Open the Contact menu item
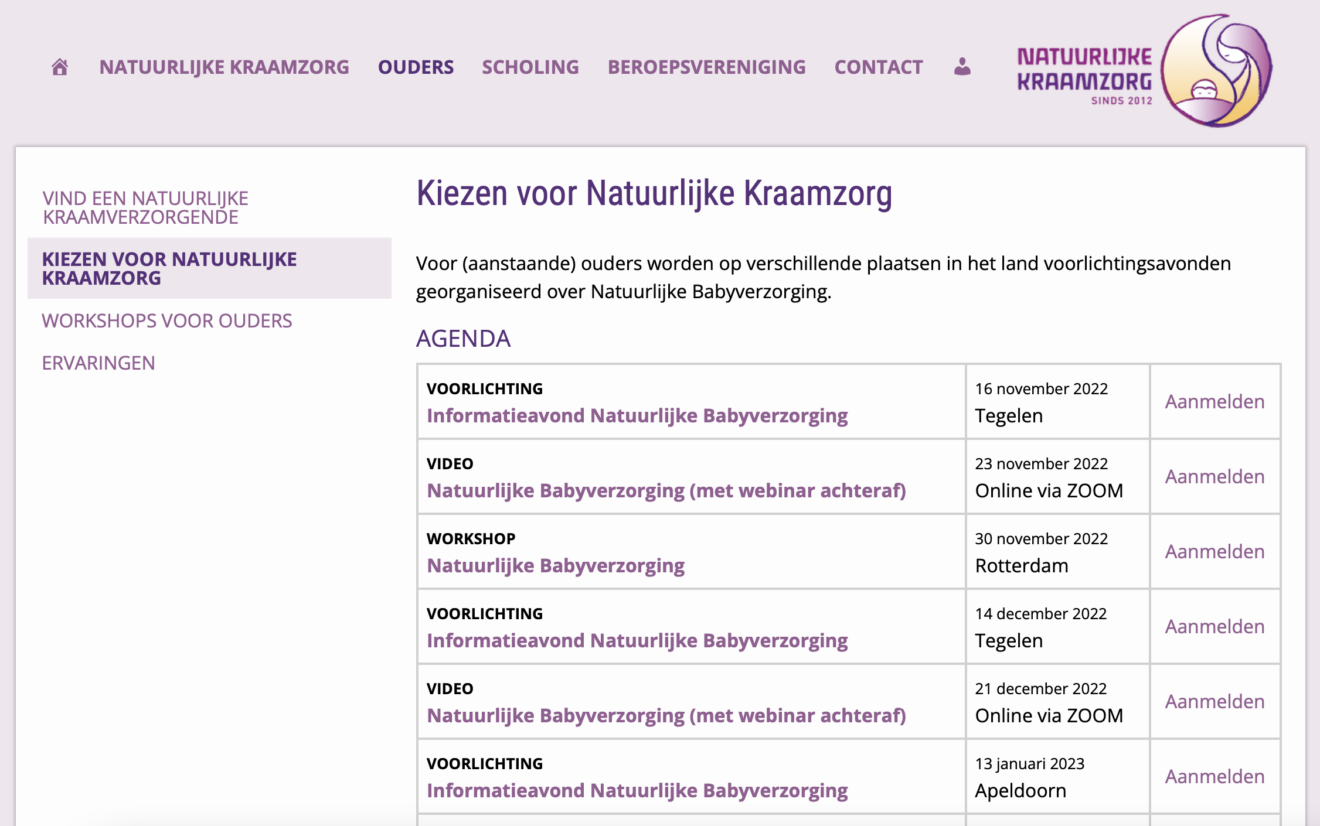The height and width of the screenshot is (826, 1320). 879,67
